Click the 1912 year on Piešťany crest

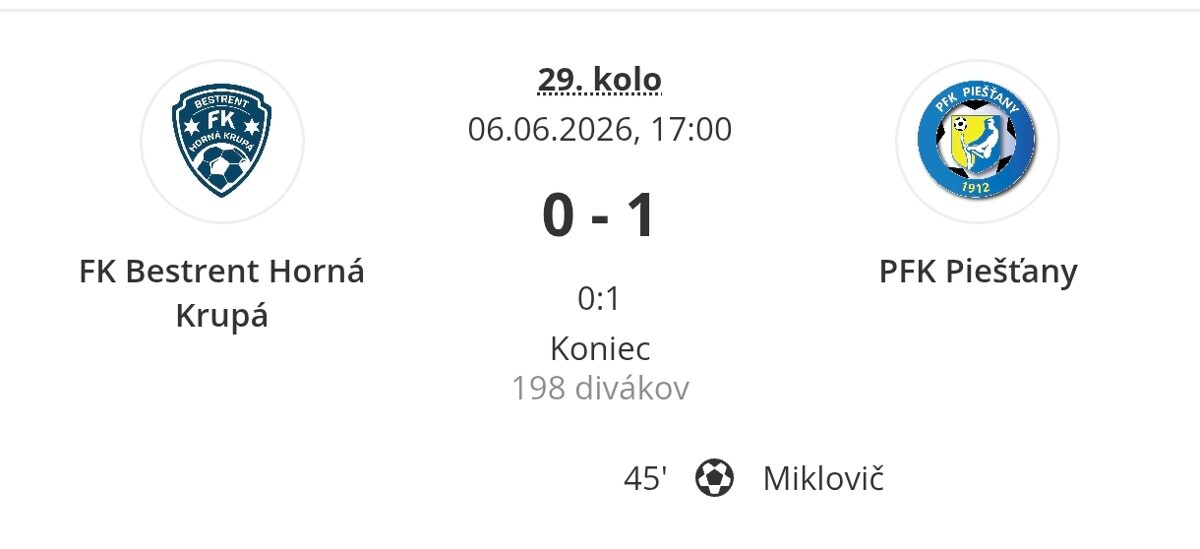point(976,186)
